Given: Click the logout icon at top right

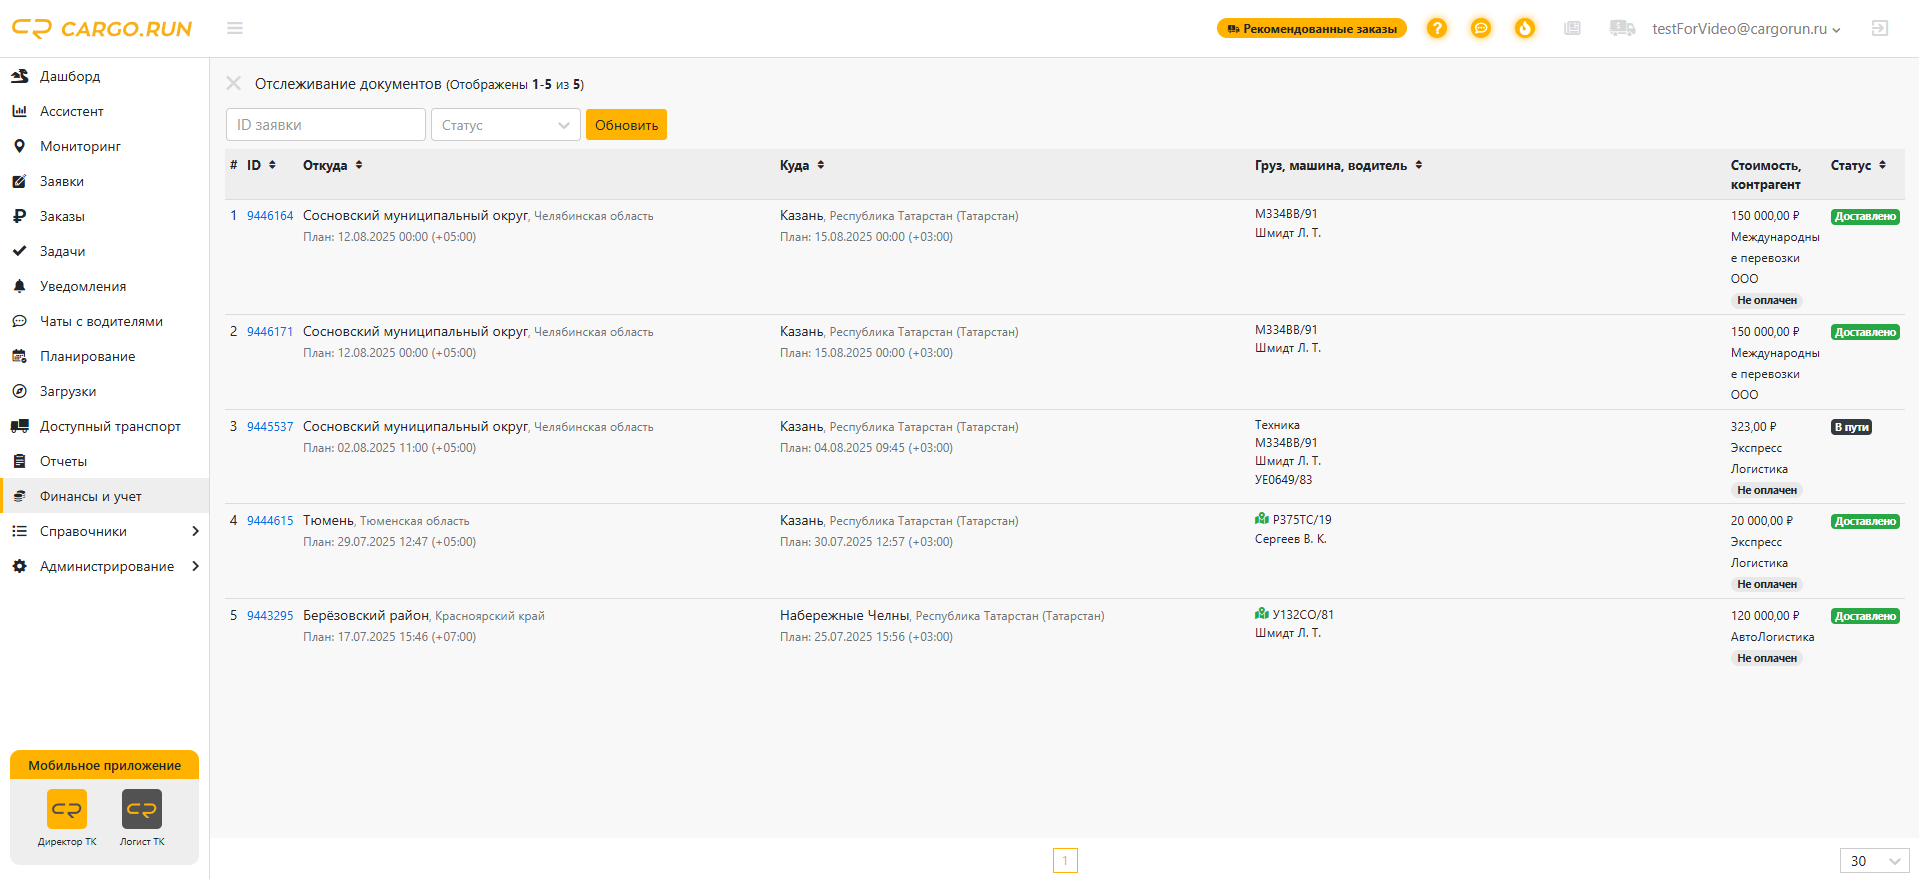Looking at the screenshot, I should [x=1879, y=28].
